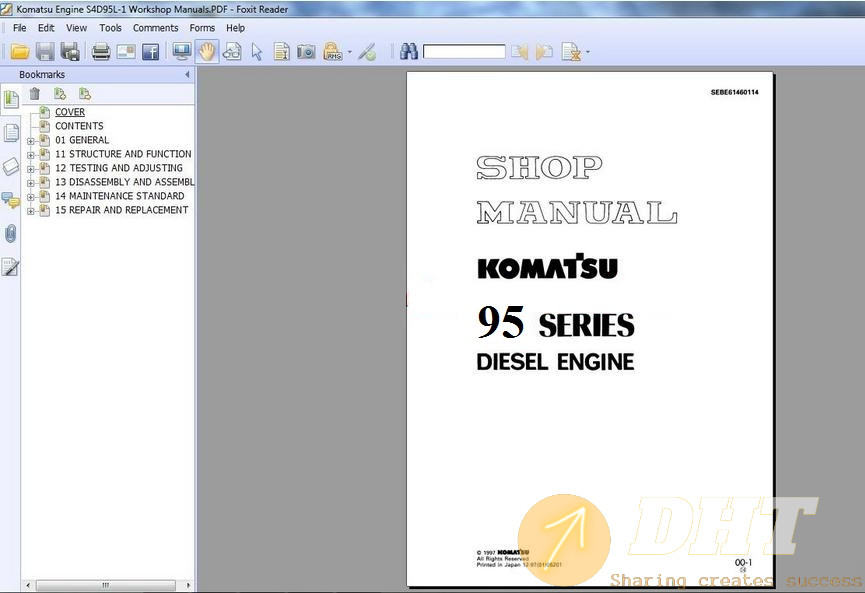Open a file with the folder icon

tap(20, 52)
